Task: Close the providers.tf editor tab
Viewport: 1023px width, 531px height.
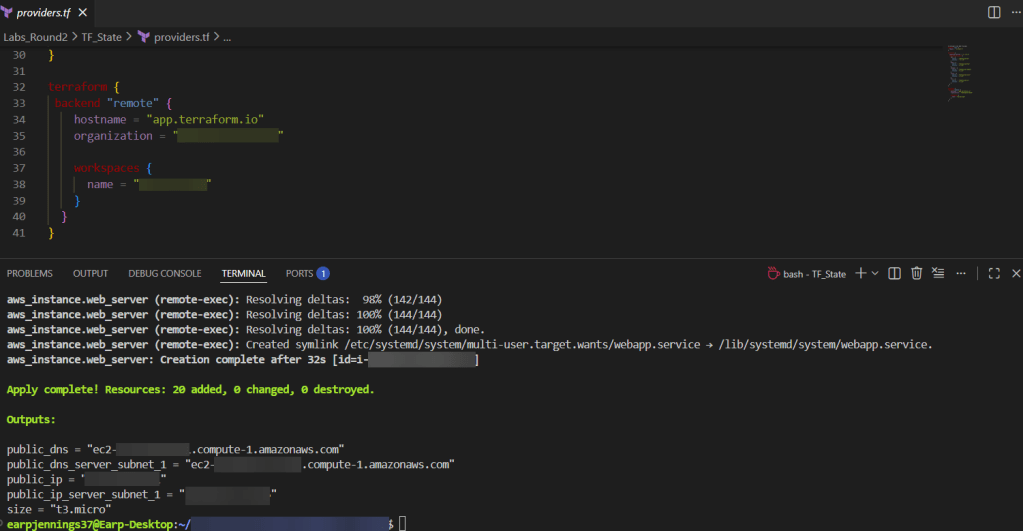Action: 81,13
